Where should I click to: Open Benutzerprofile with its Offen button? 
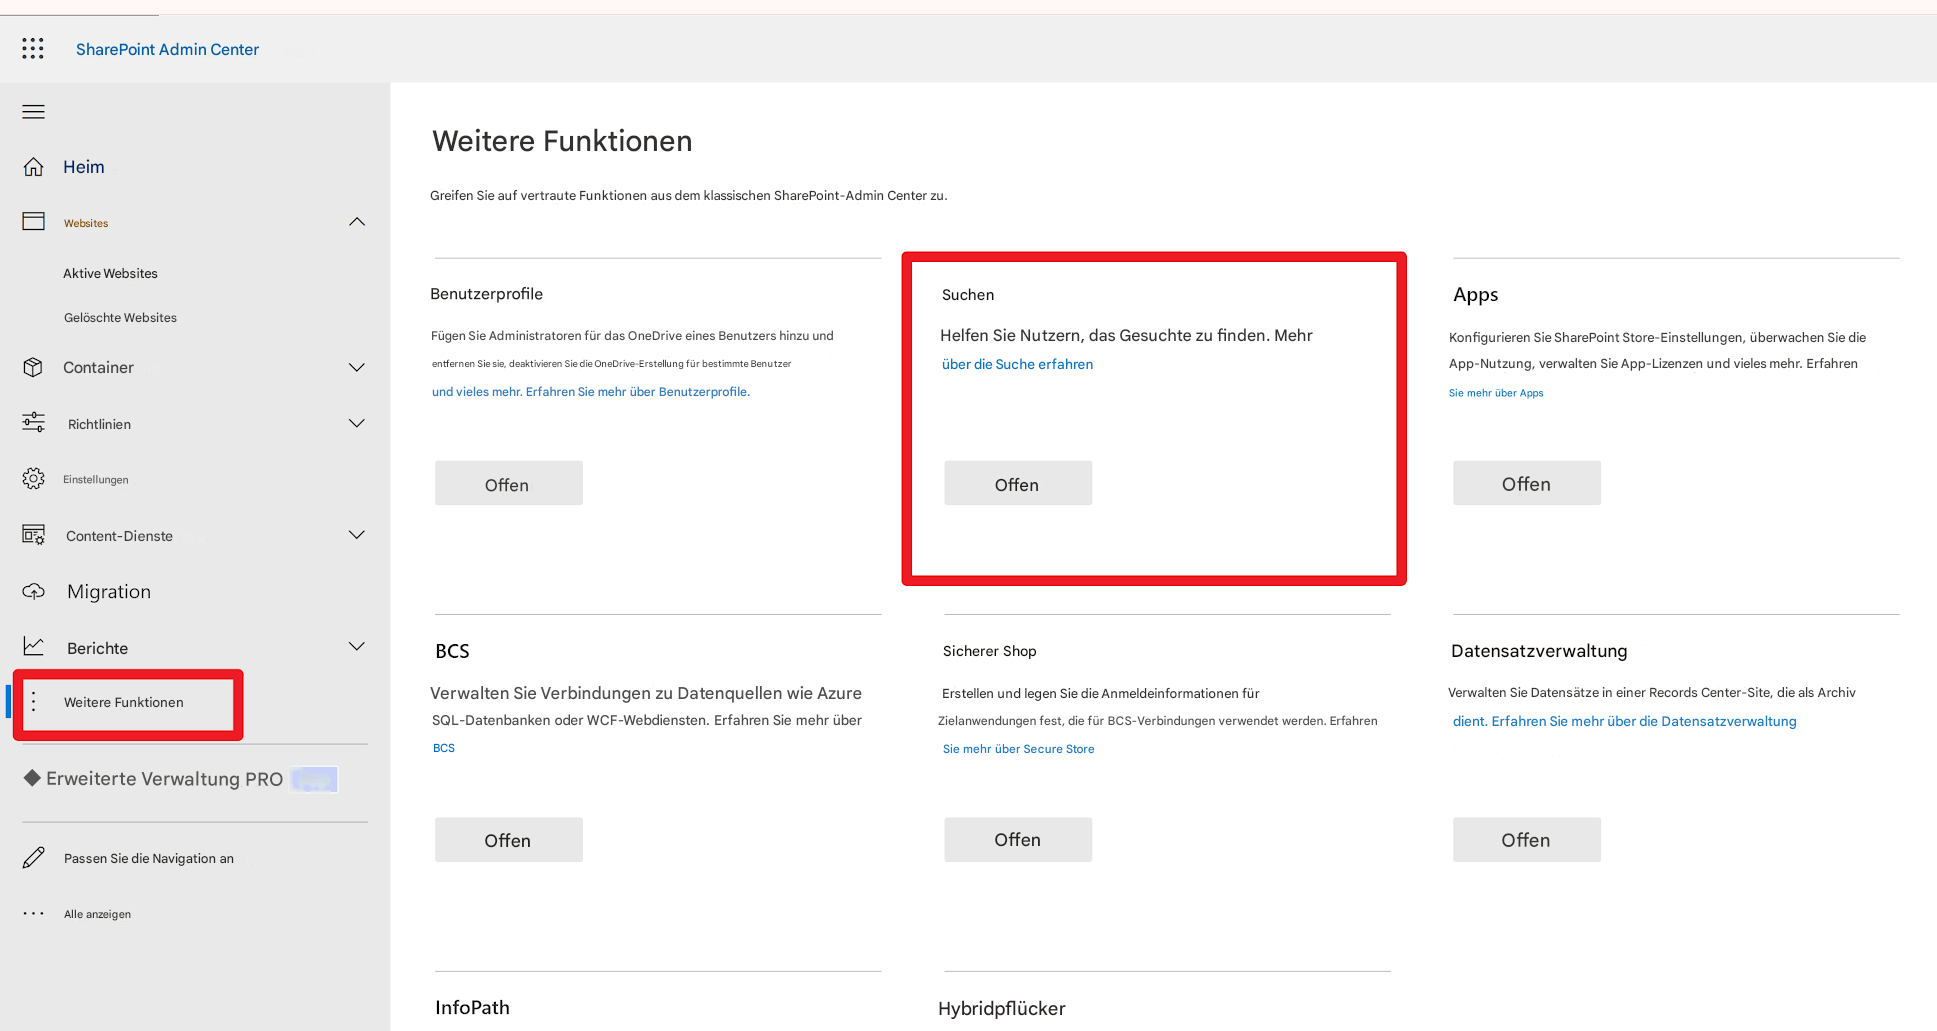pos(508,483)
